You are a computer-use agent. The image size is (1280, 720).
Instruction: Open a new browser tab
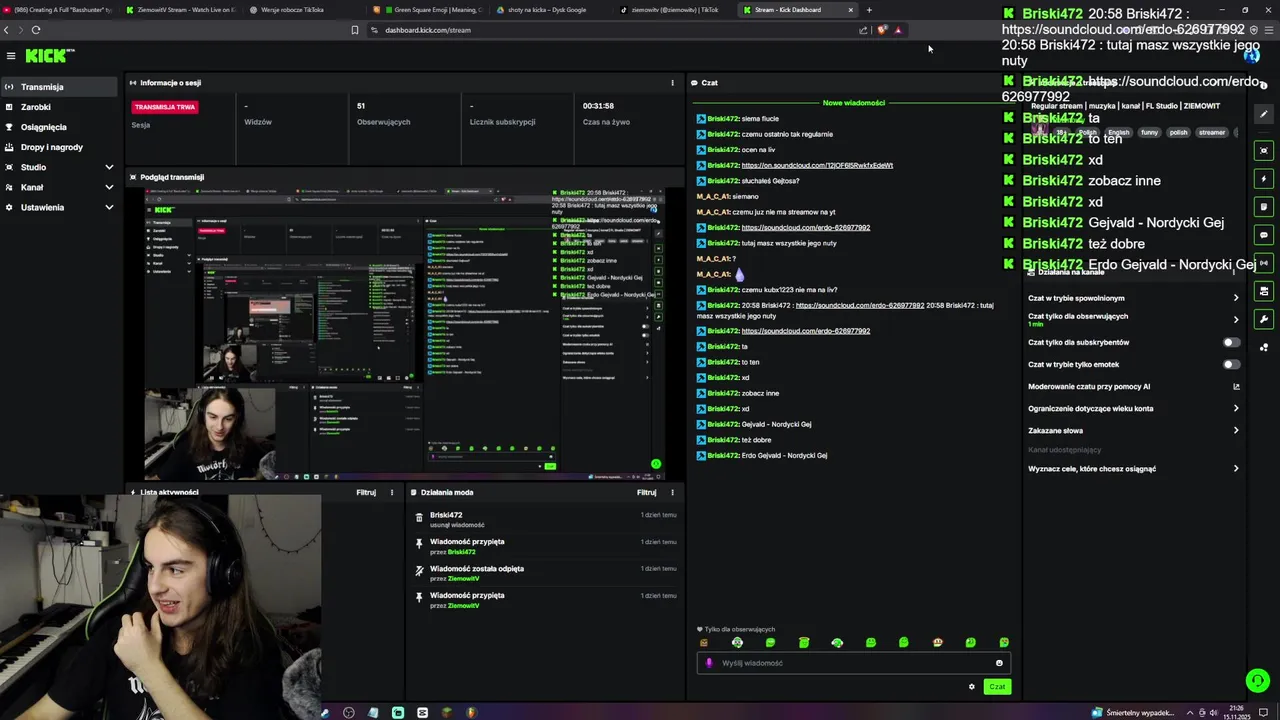[x=869, y=10]
